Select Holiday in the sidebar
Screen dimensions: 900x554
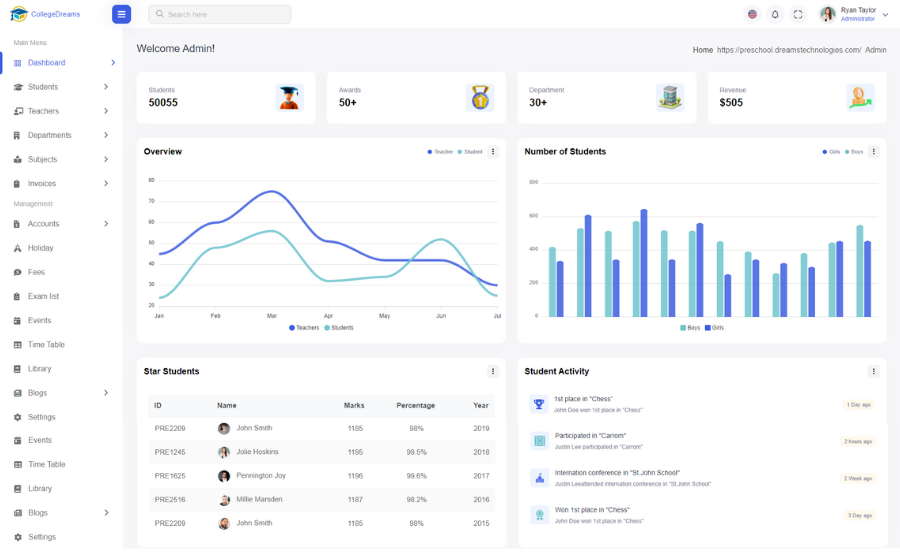40,248
